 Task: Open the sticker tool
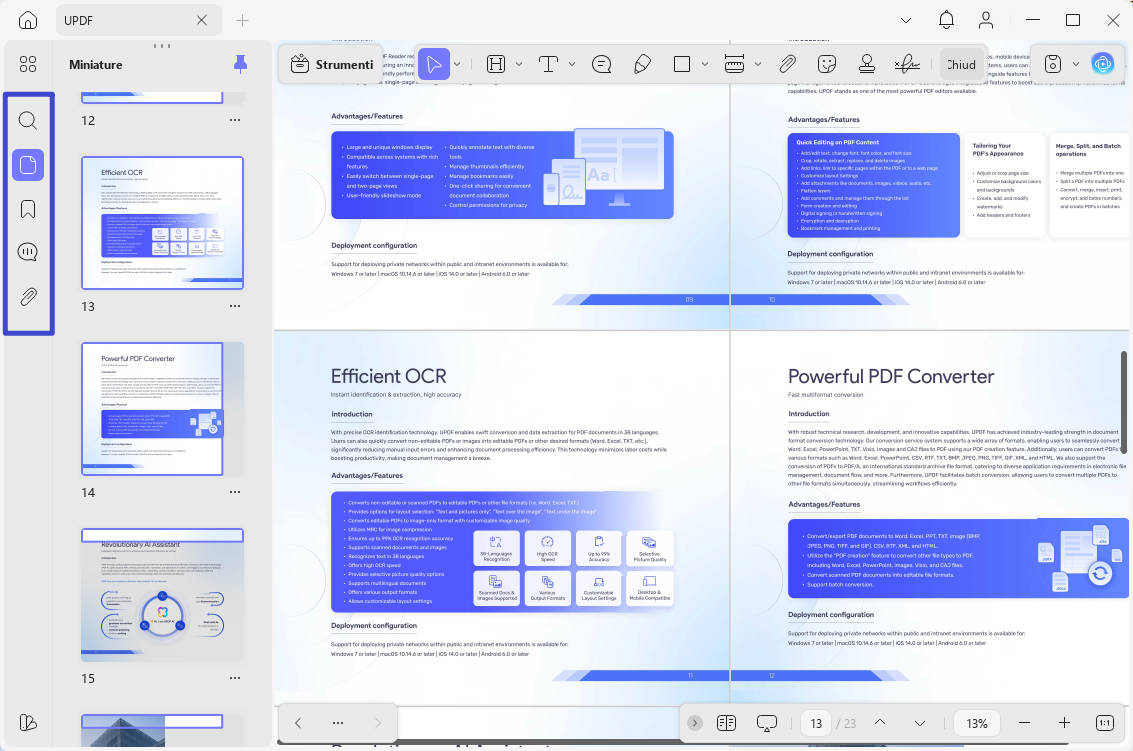tap(827, 64)
